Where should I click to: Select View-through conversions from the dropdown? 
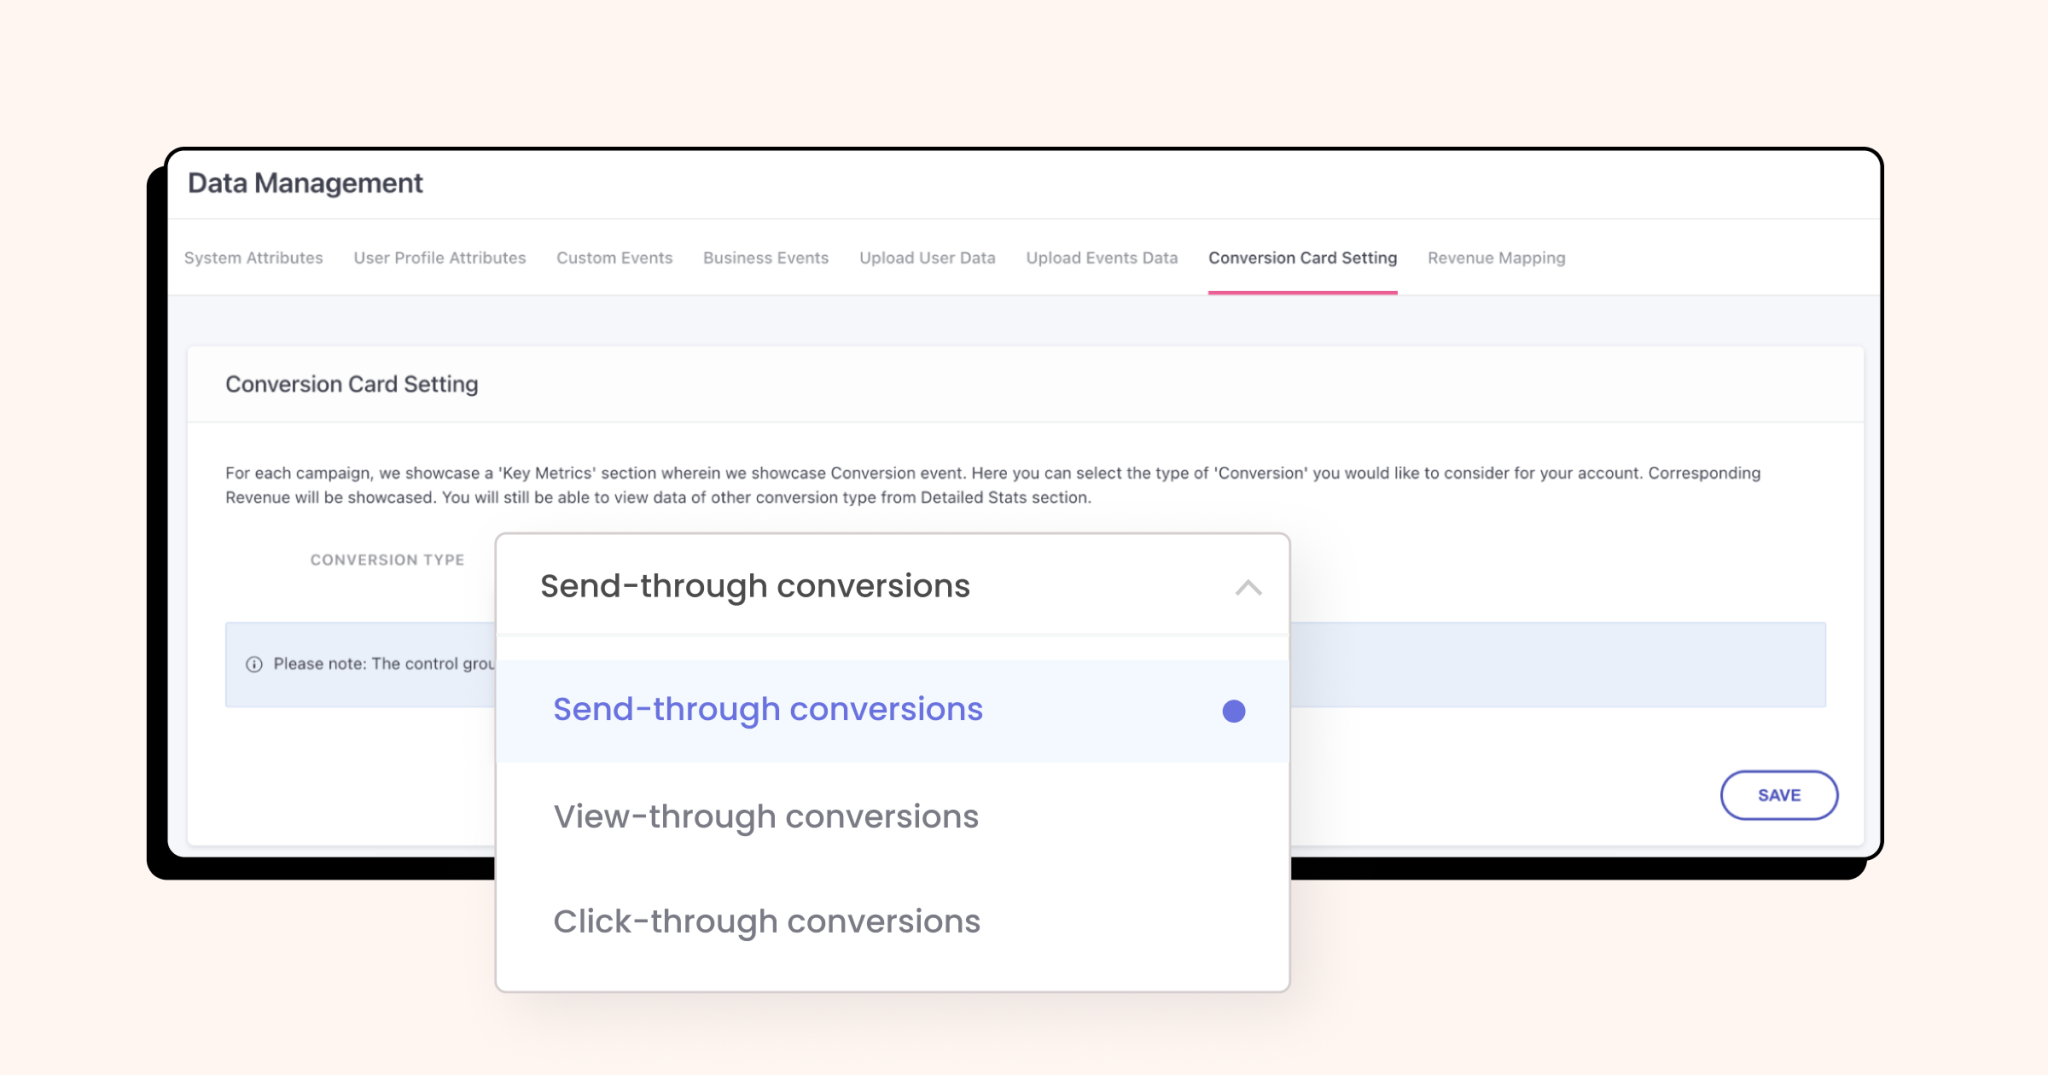coord(766,817)
